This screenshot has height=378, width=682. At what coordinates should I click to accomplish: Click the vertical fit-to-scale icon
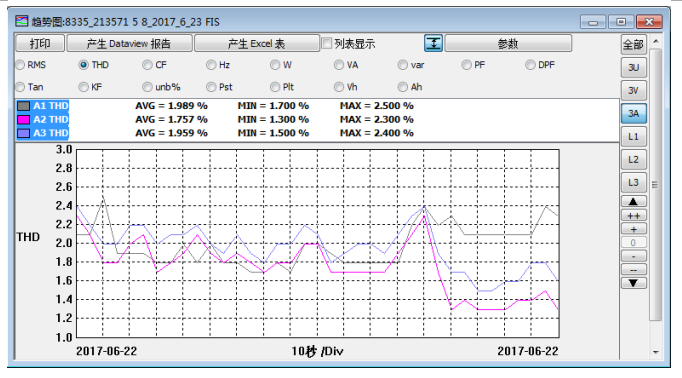point(433,43)
